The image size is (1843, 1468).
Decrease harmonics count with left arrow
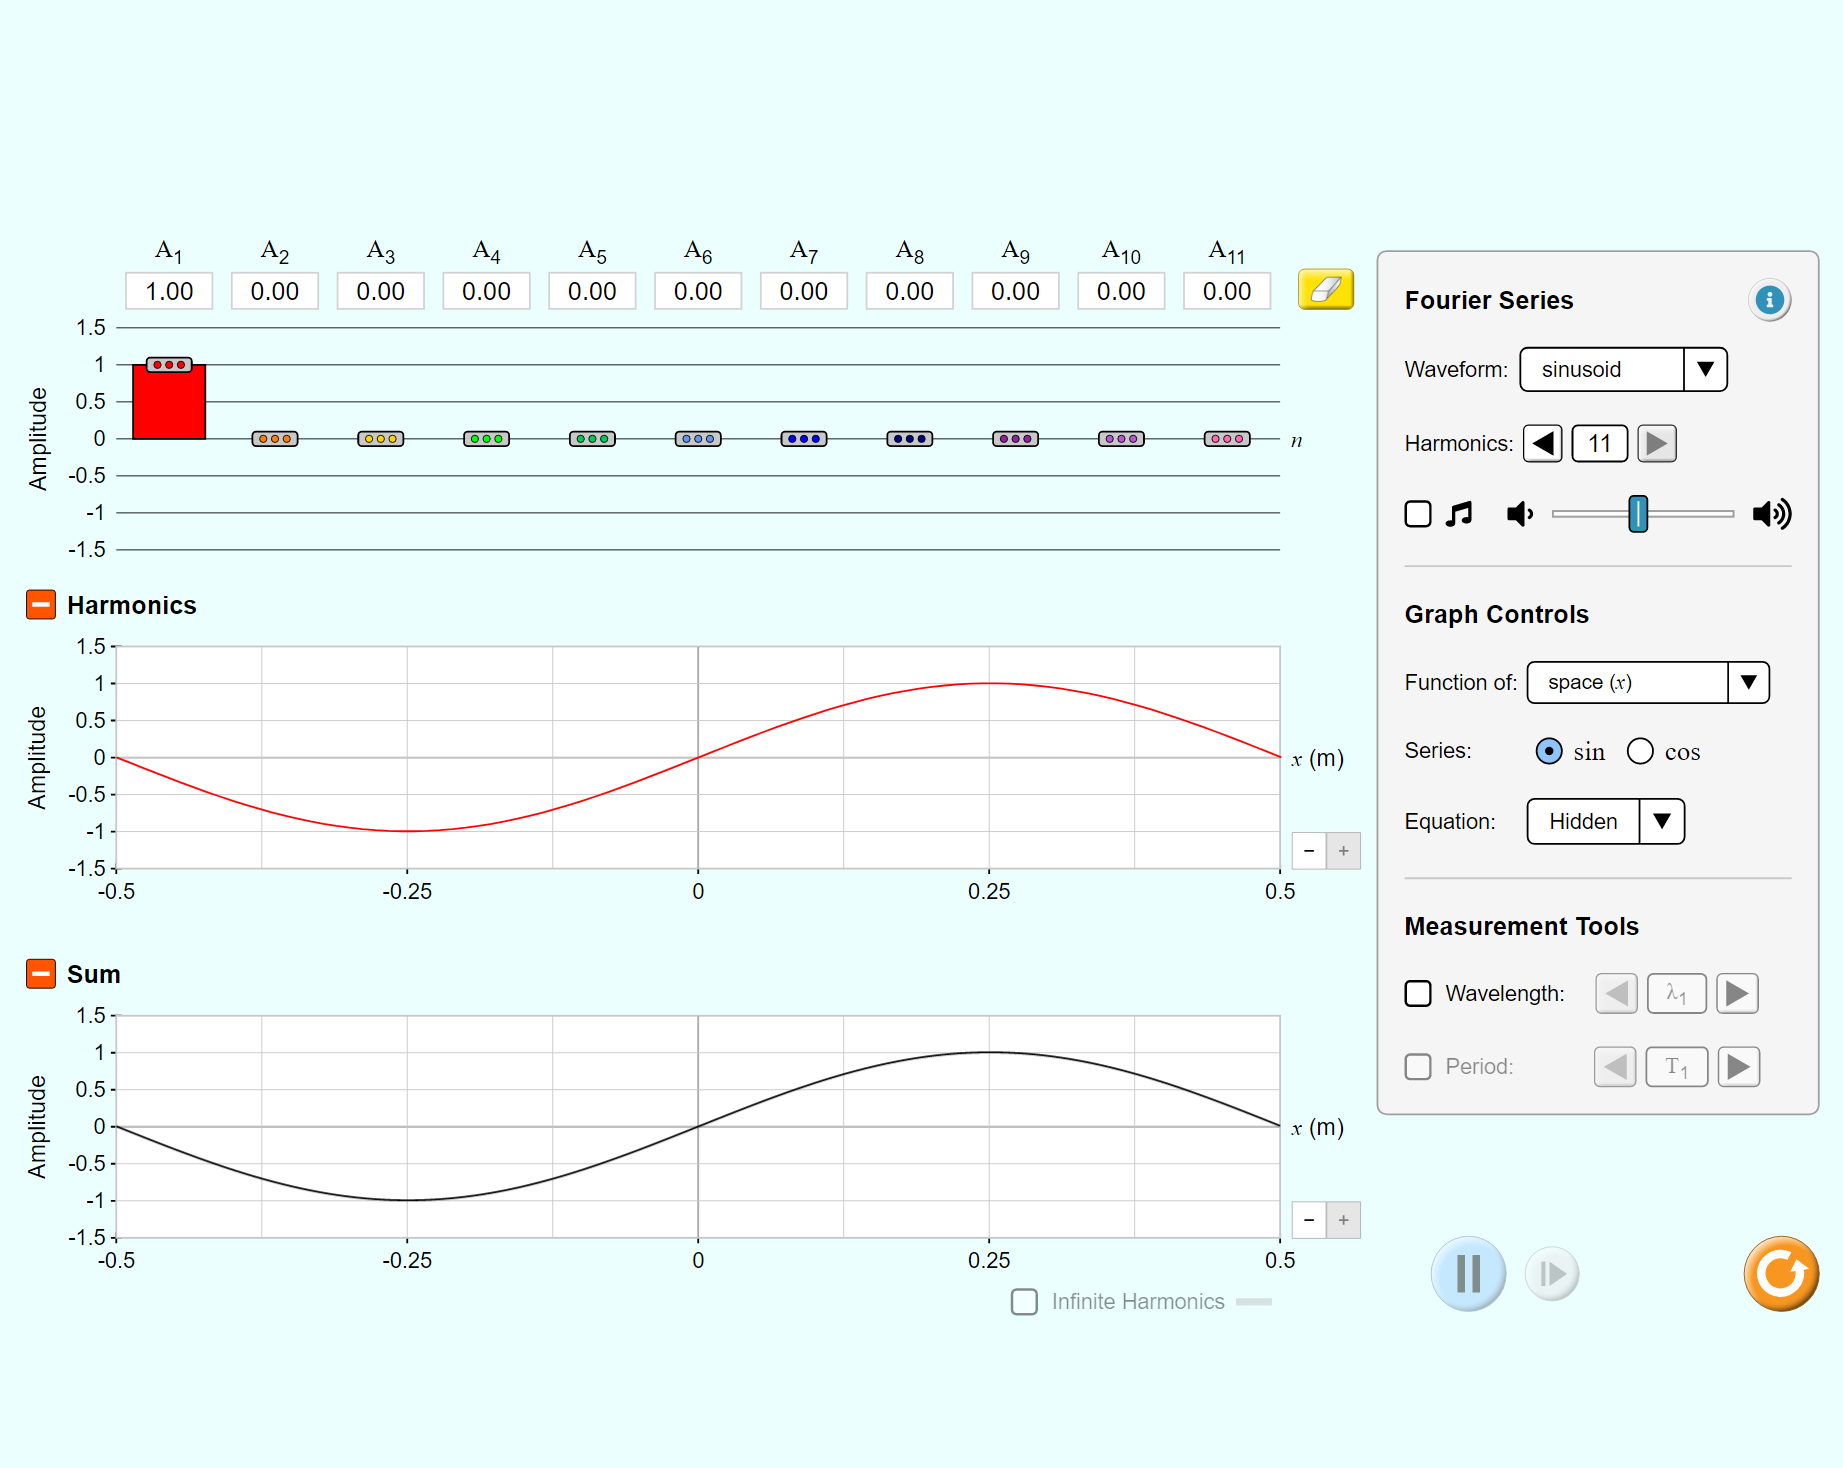[1542, 443]
